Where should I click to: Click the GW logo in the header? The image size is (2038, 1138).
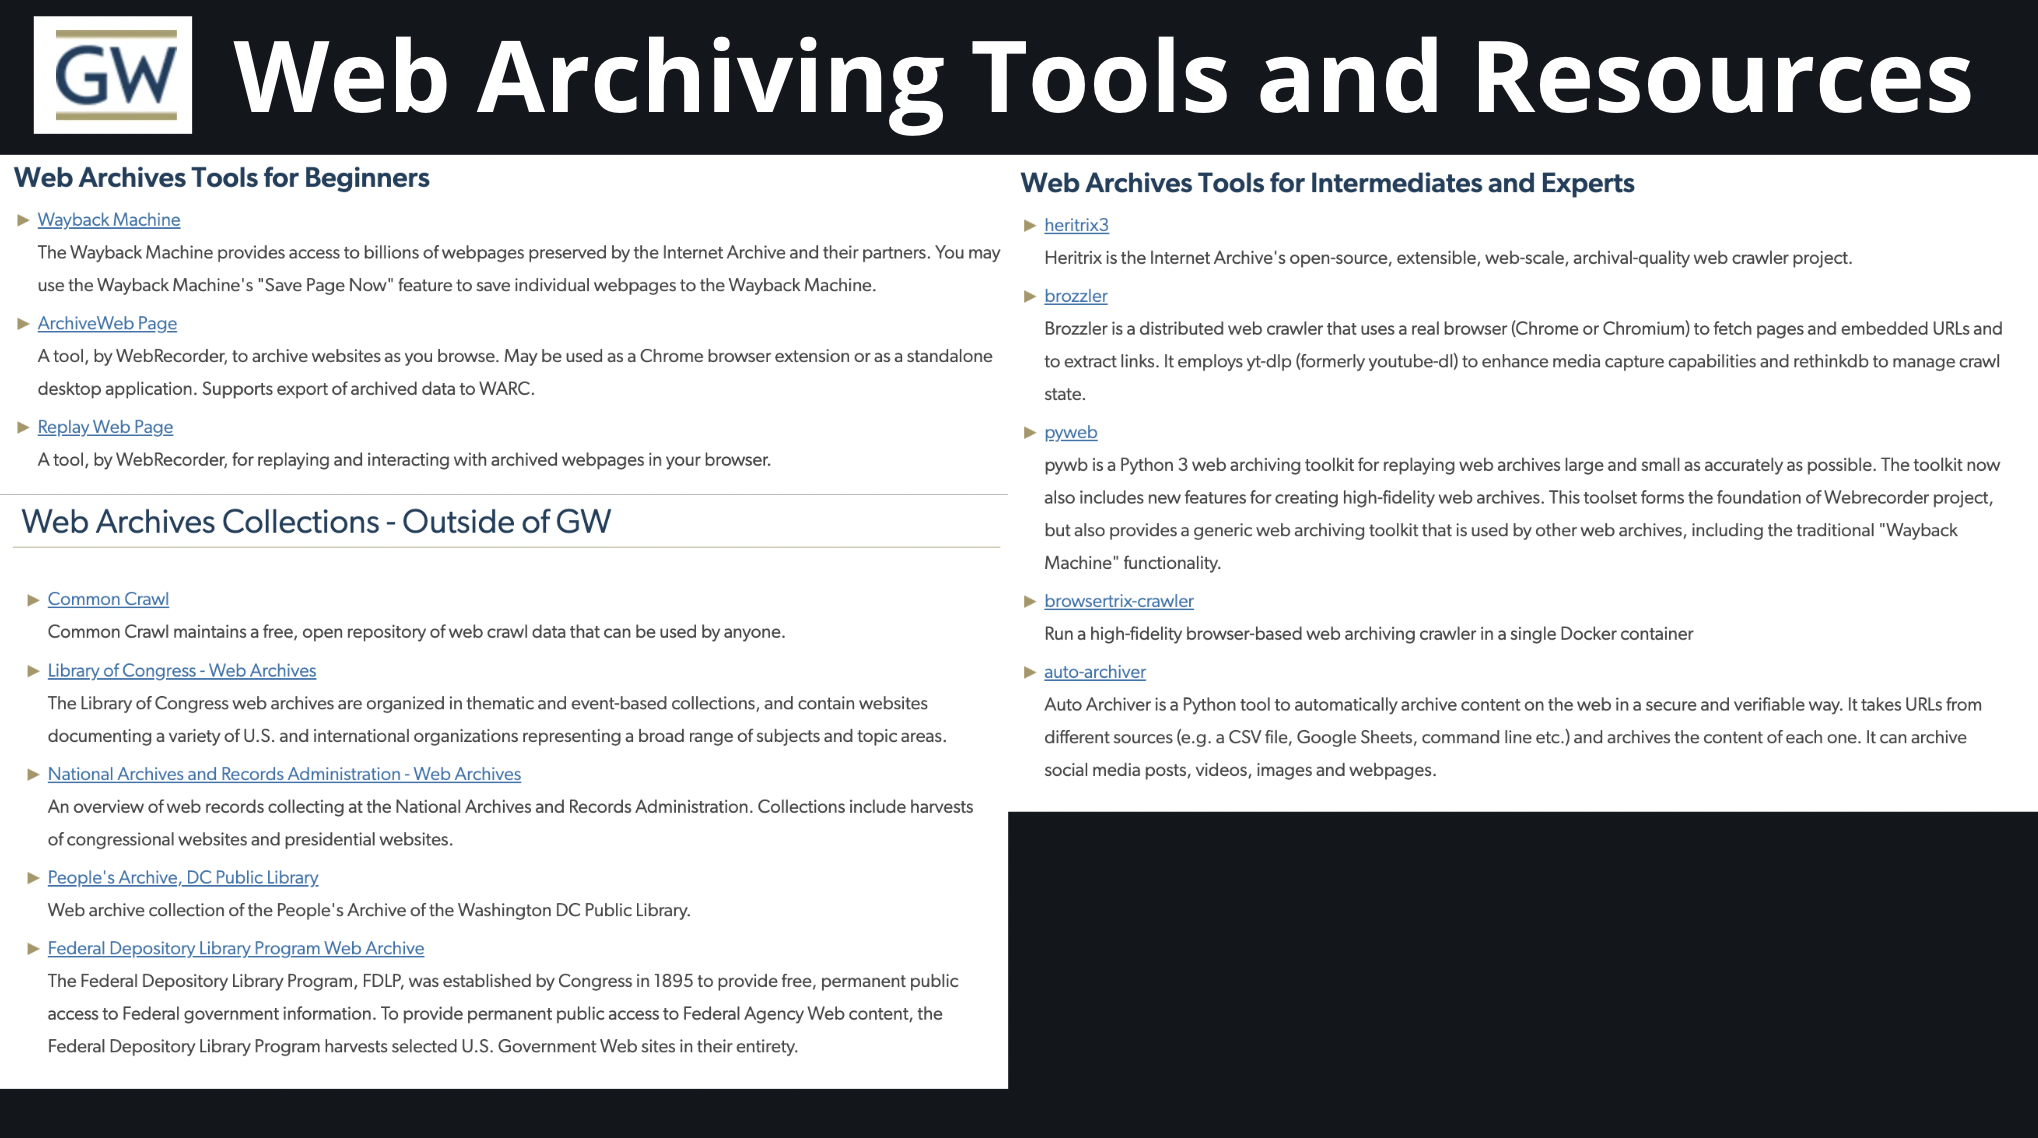113,75
